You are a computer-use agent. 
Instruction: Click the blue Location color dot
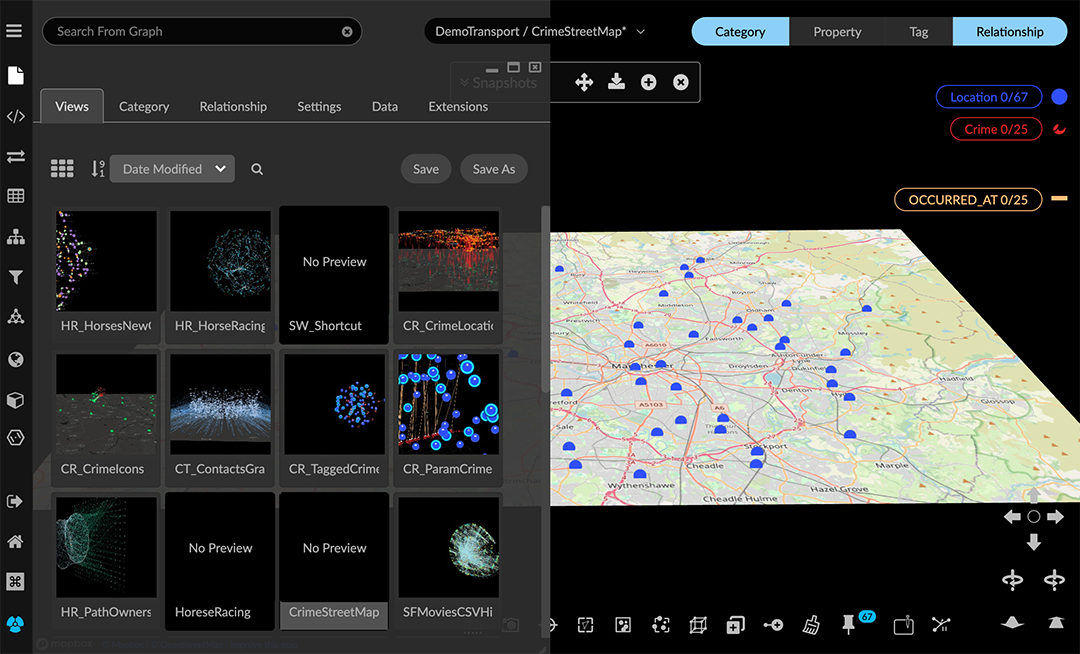1059,97
